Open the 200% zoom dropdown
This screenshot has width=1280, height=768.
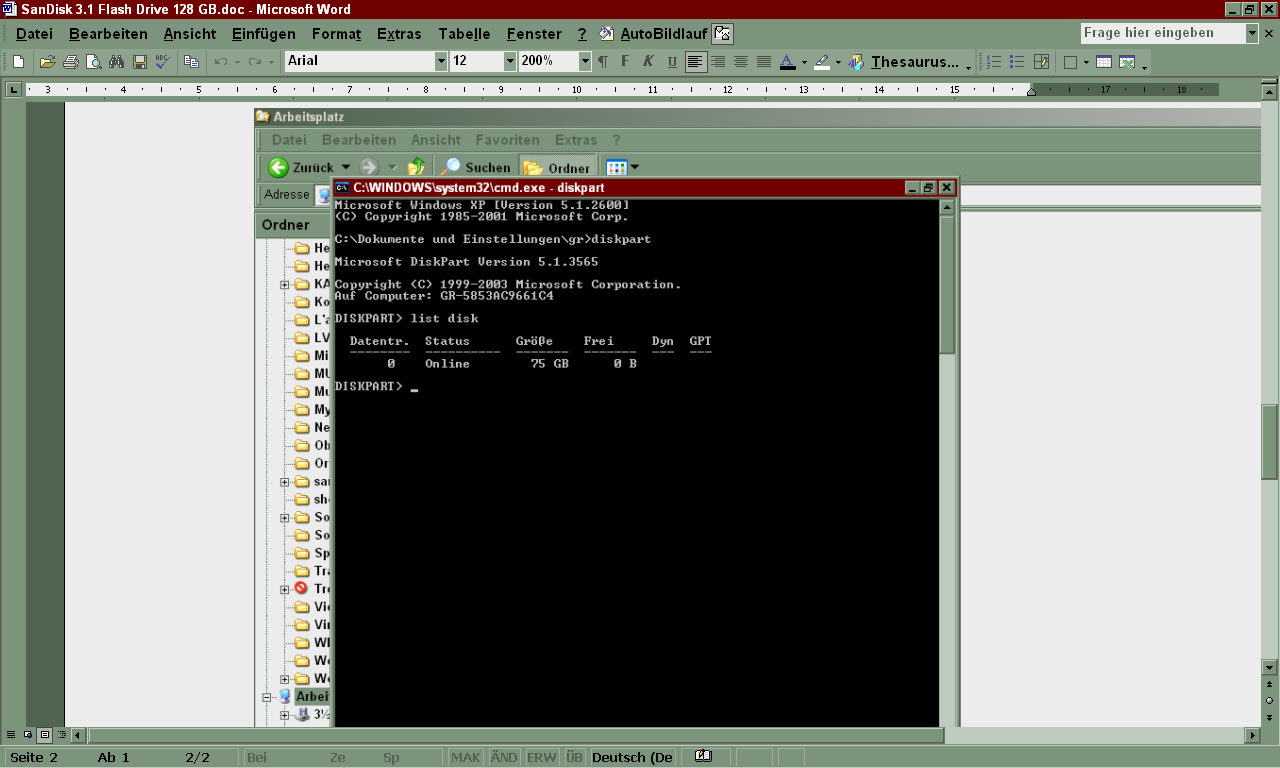pos(585,62)
